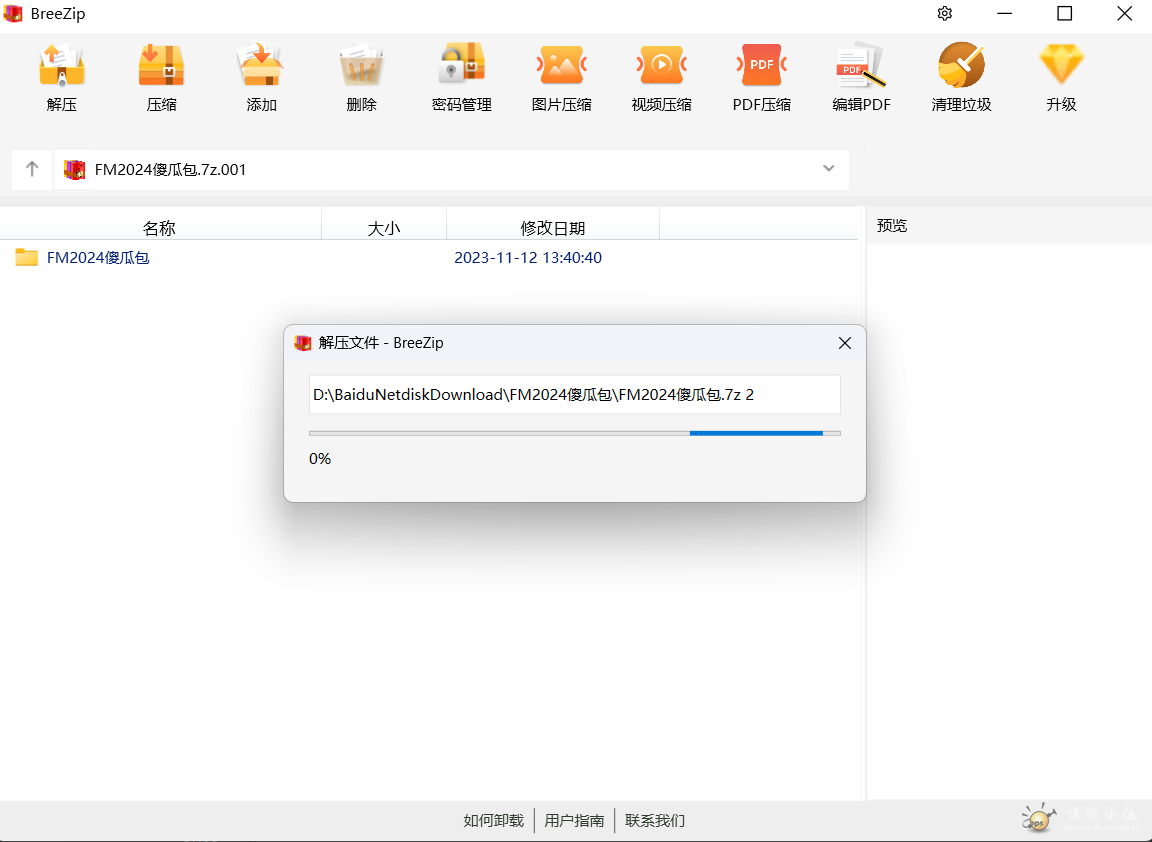Open the 如何卸载 link
Screen dimensions: 1152x842
tap(493, 821)
